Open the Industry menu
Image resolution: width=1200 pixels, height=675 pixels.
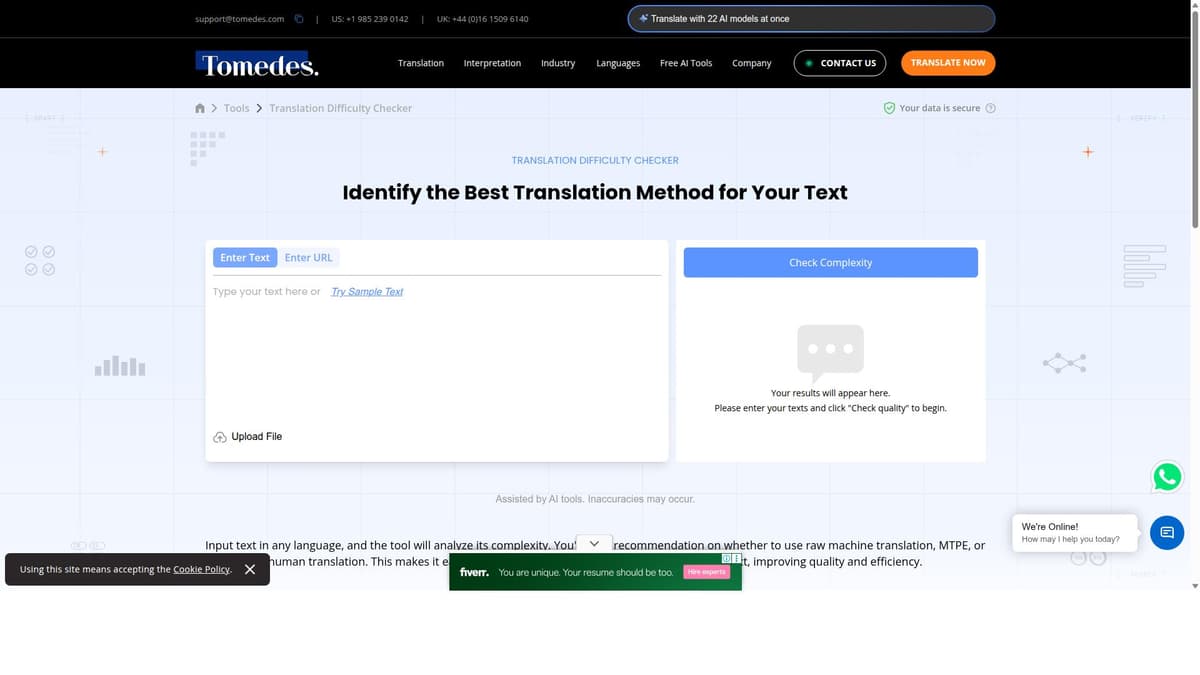558,63
